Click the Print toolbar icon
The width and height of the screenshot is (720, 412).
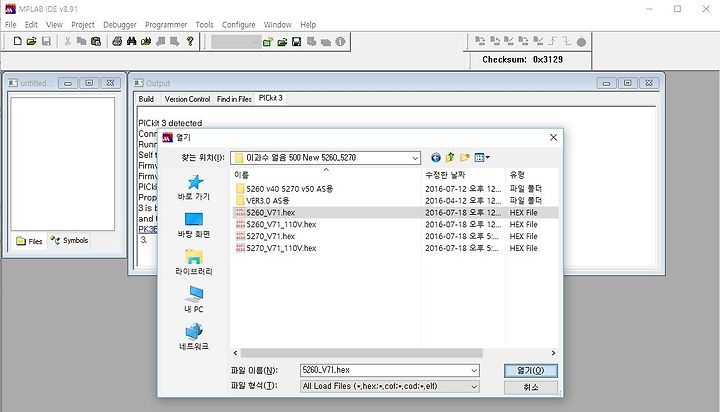117,41
